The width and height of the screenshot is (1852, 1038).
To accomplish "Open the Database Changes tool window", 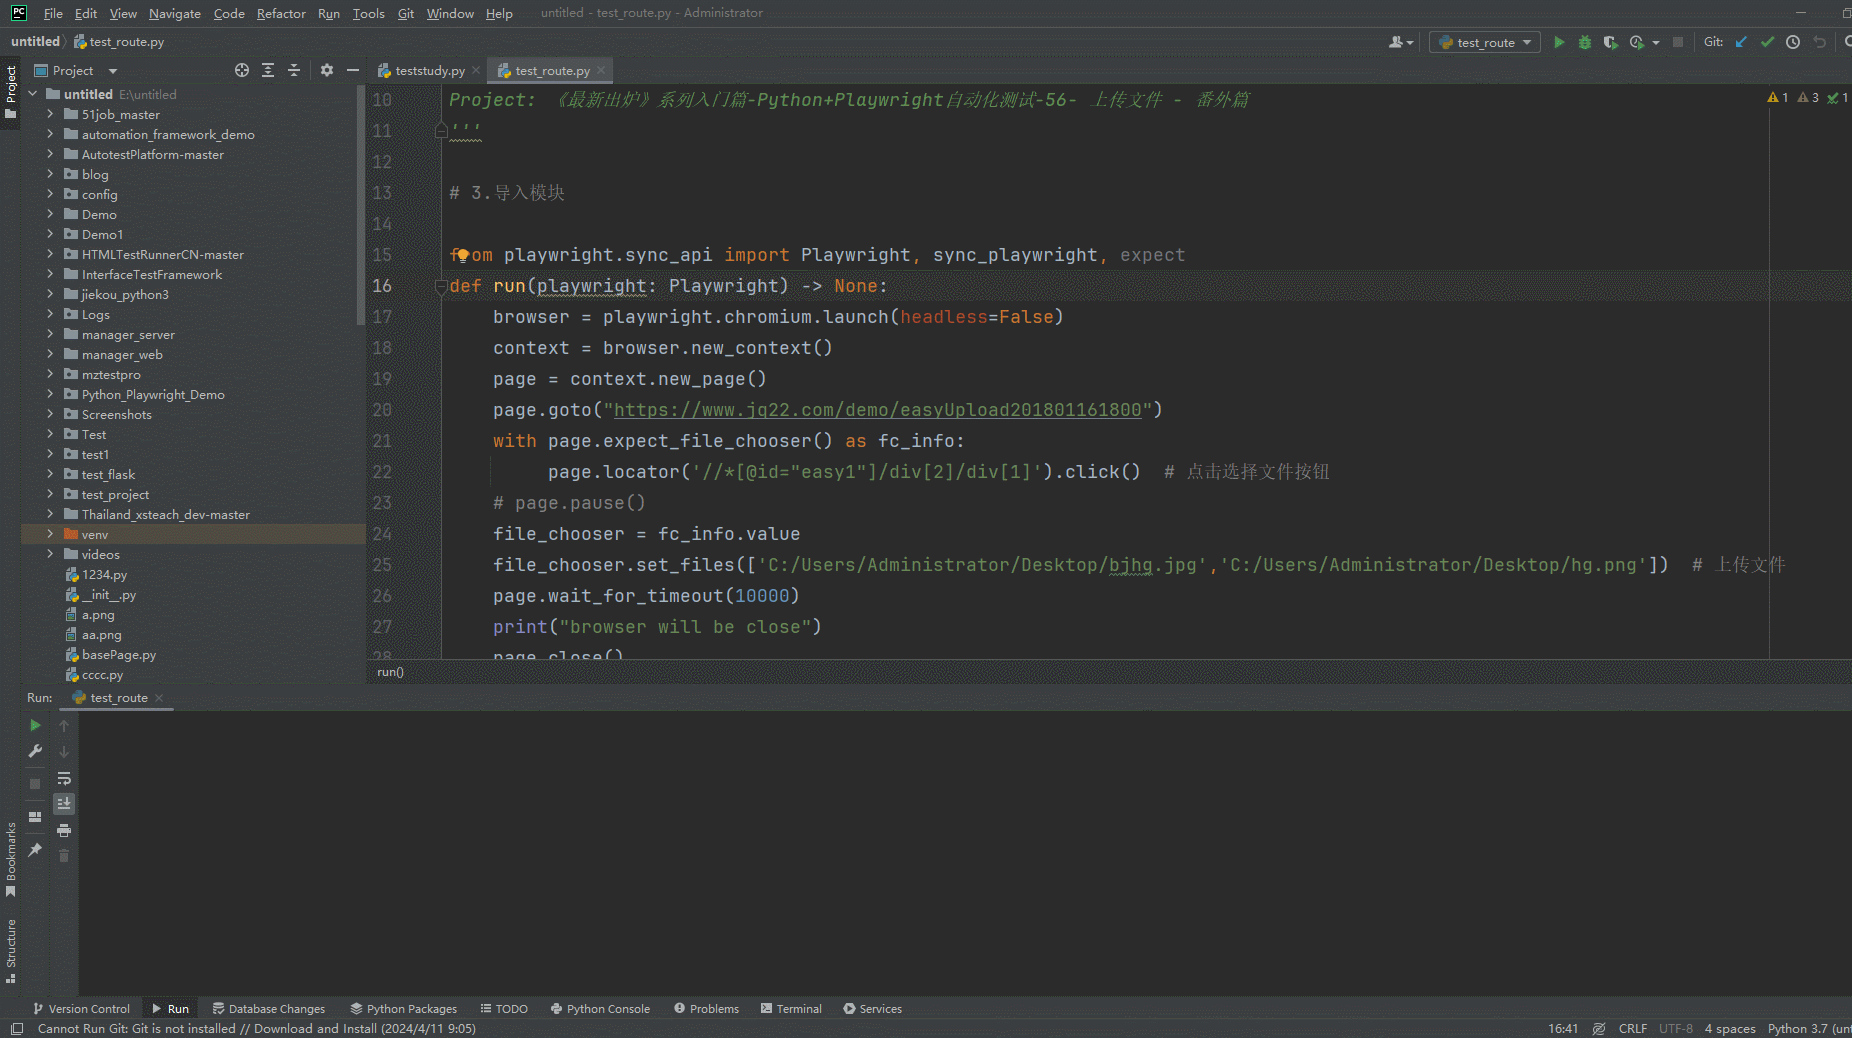I will pyautogui.click(x=268, y=1009).
